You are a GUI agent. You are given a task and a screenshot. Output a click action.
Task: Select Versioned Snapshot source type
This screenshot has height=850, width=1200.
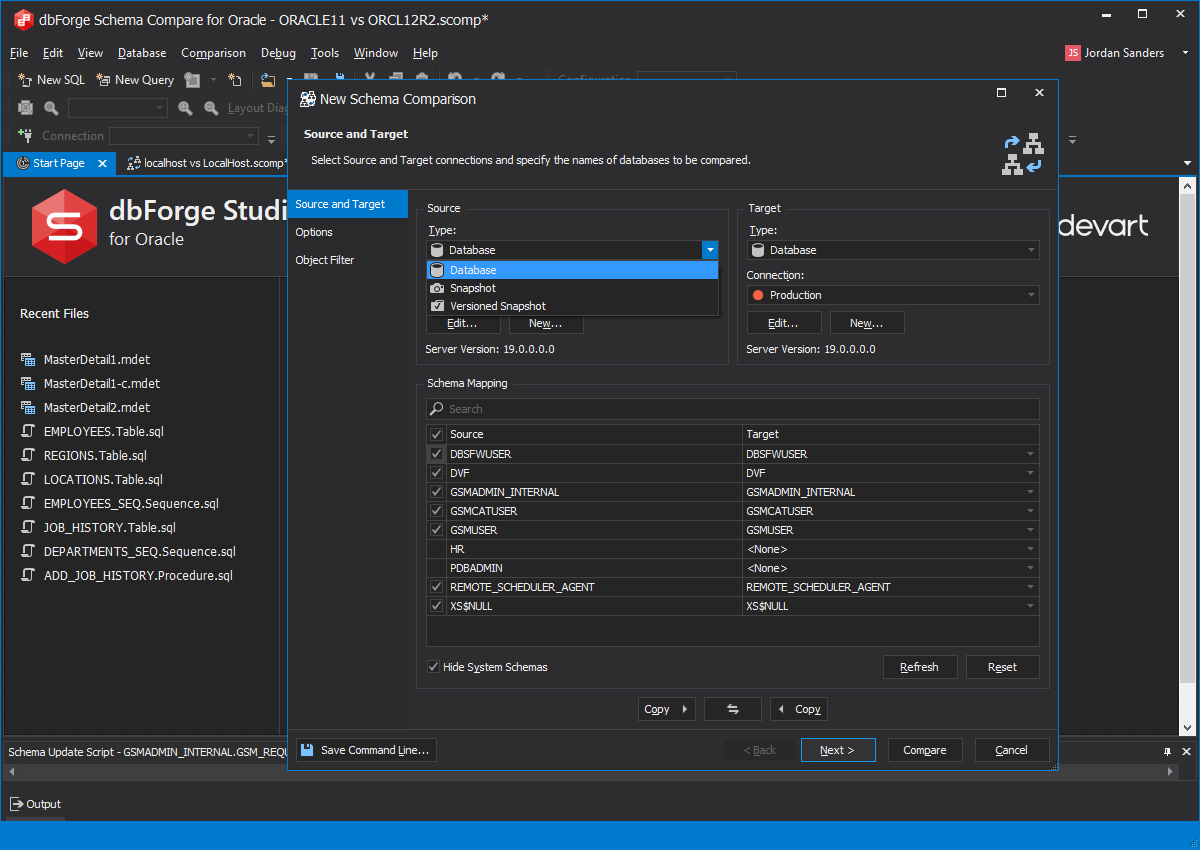point(497,306)
